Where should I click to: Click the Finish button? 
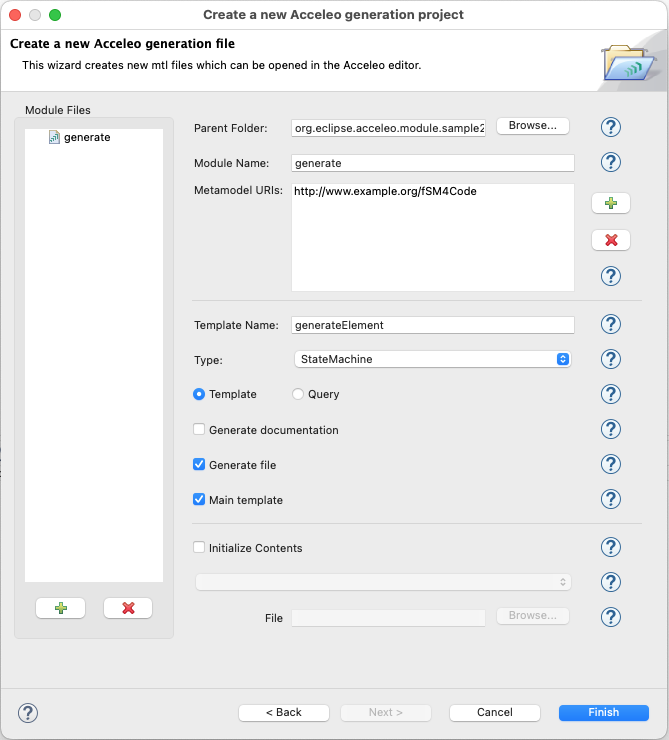pyautogui.click(x=603, y=713)
